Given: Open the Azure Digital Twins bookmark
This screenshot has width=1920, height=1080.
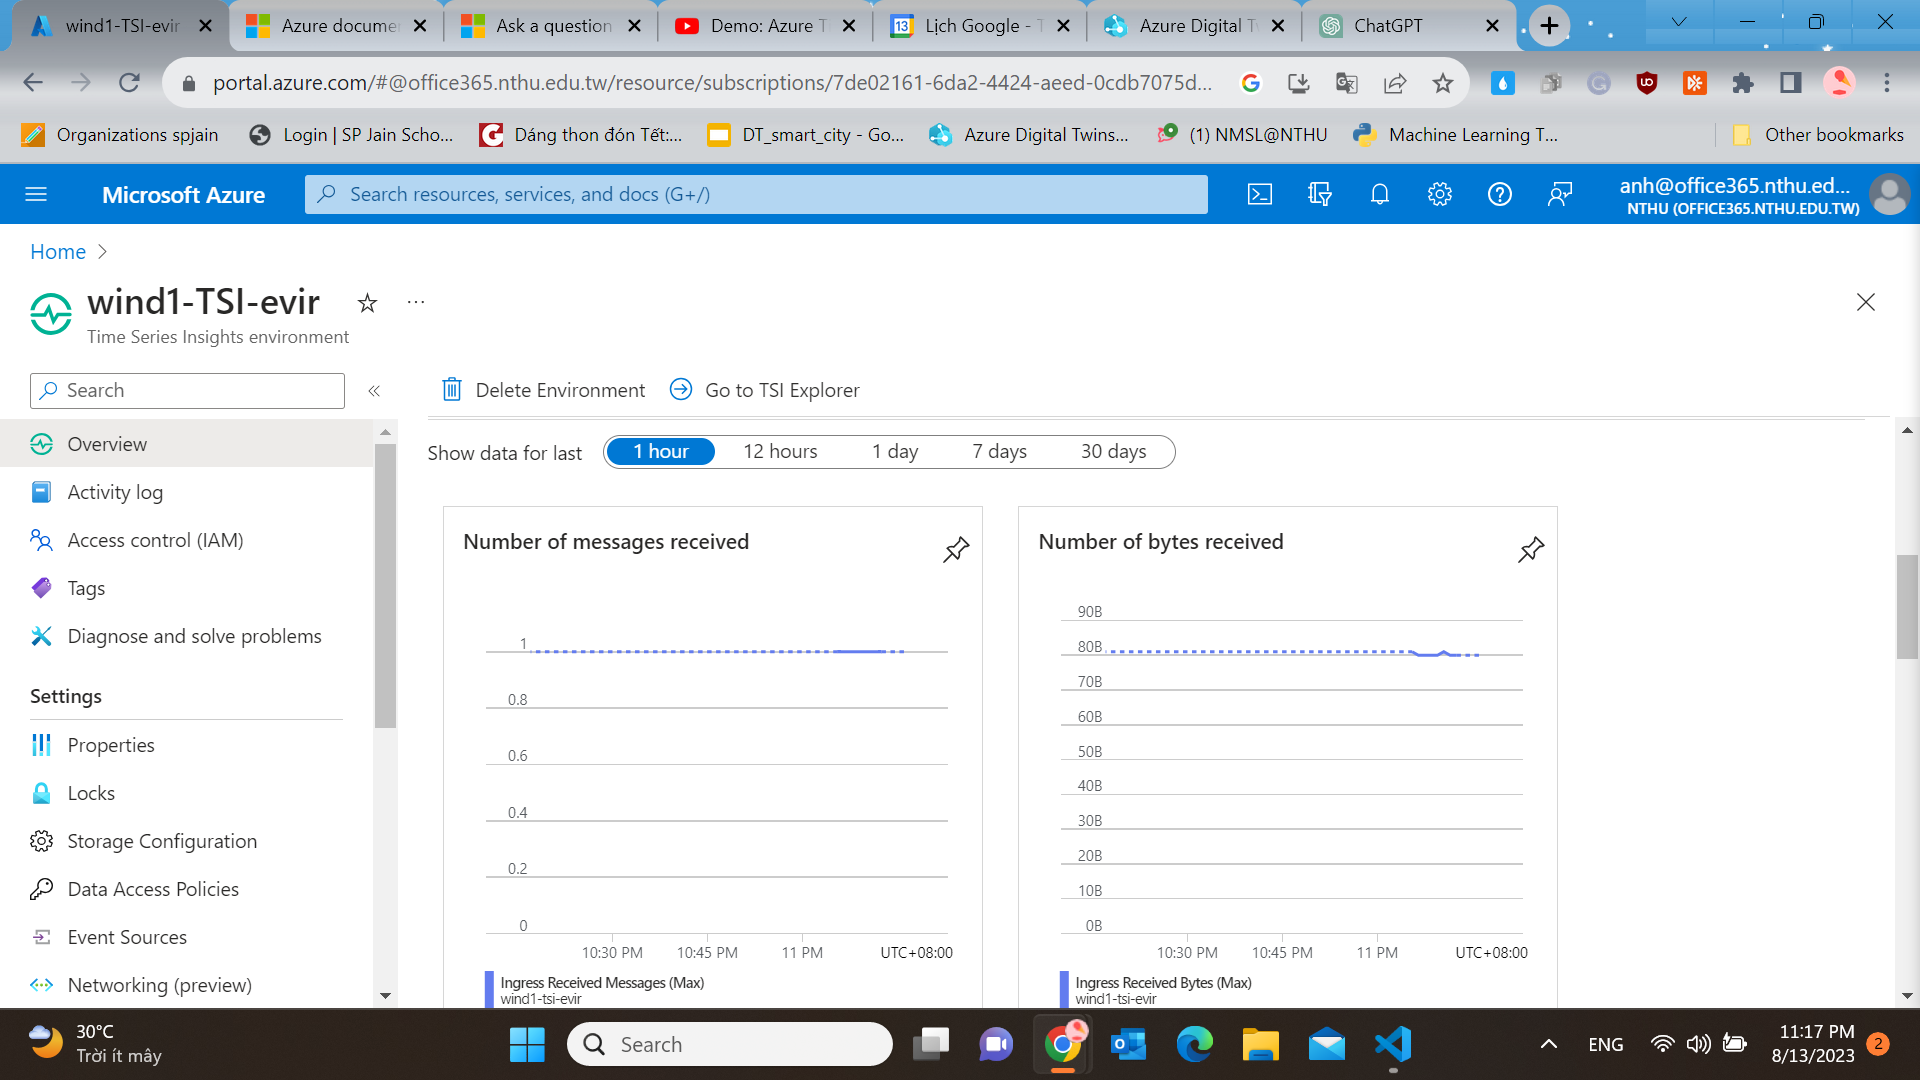Looking at the screenshot, I should (x=1029, y=135).
